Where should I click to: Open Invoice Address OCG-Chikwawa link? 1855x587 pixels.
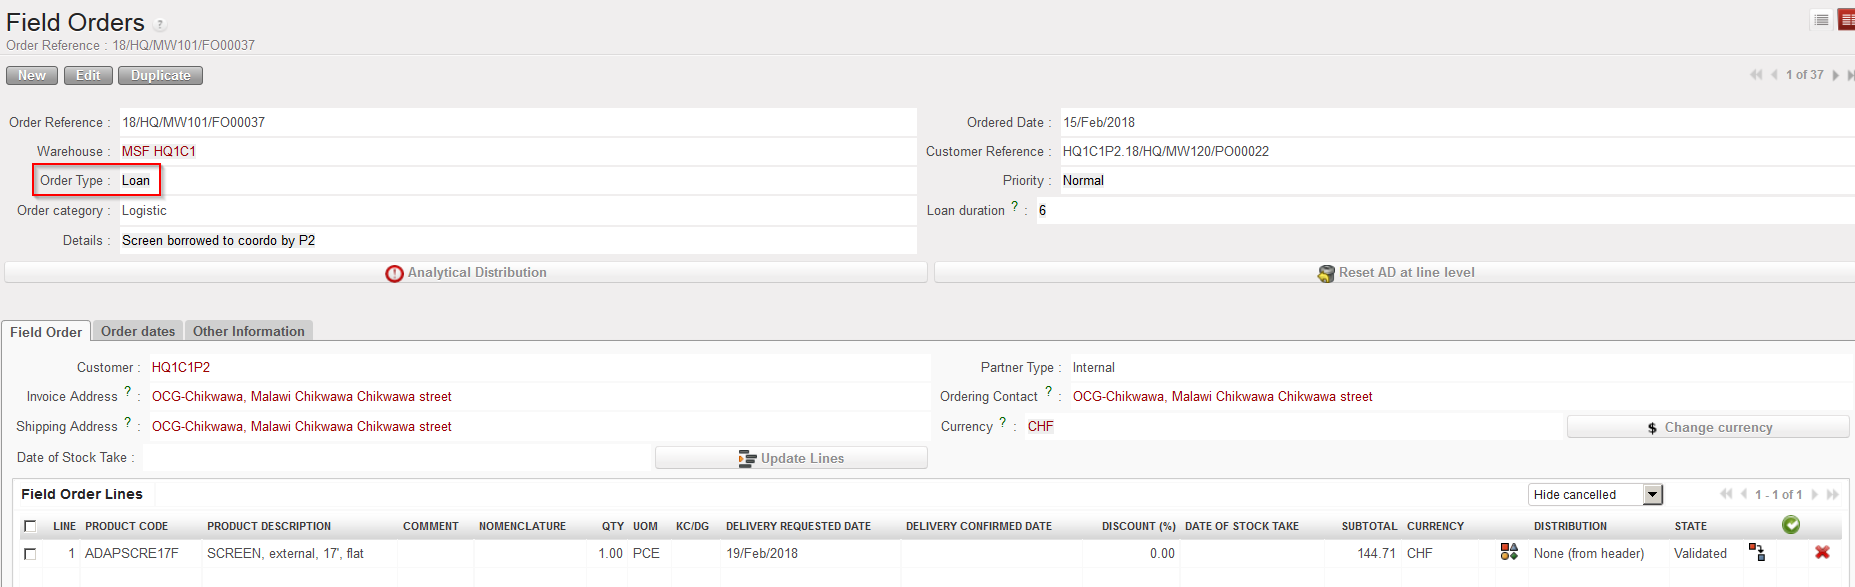(302, 396)
